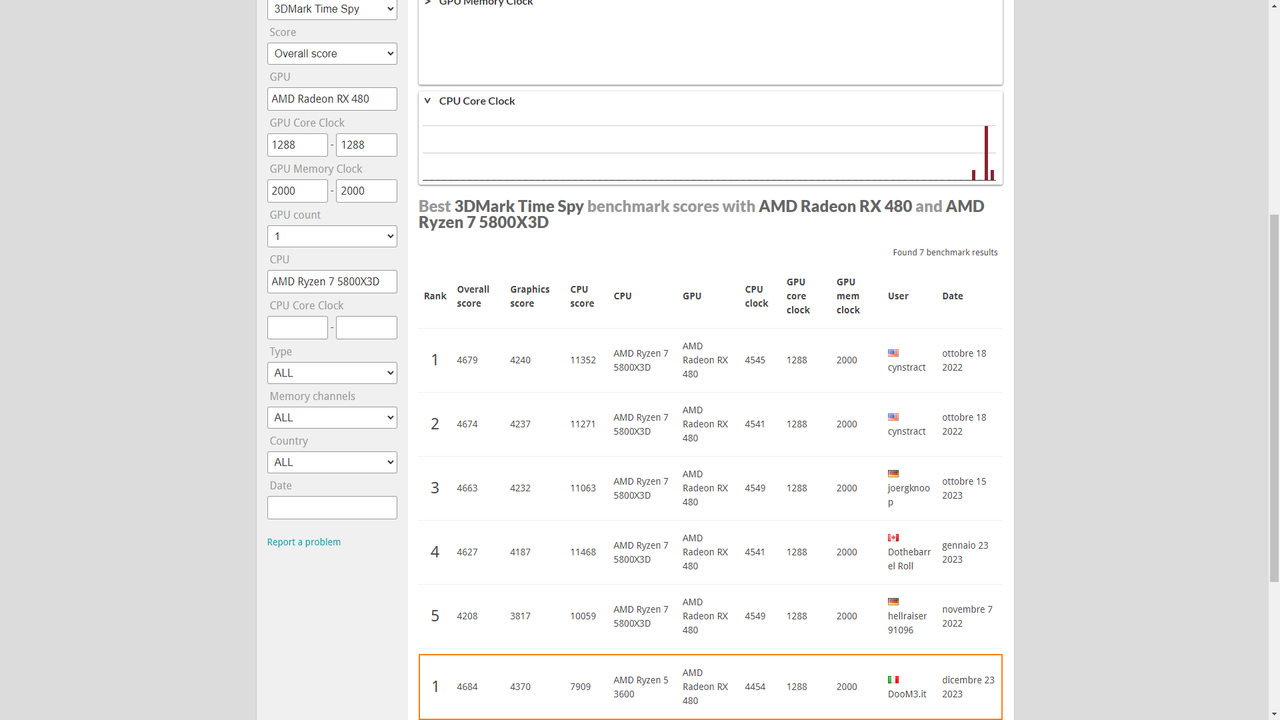Screen dimensions: 1280x720
Task: Click the Graphics score column header
Action: click(x=530, y=296)
